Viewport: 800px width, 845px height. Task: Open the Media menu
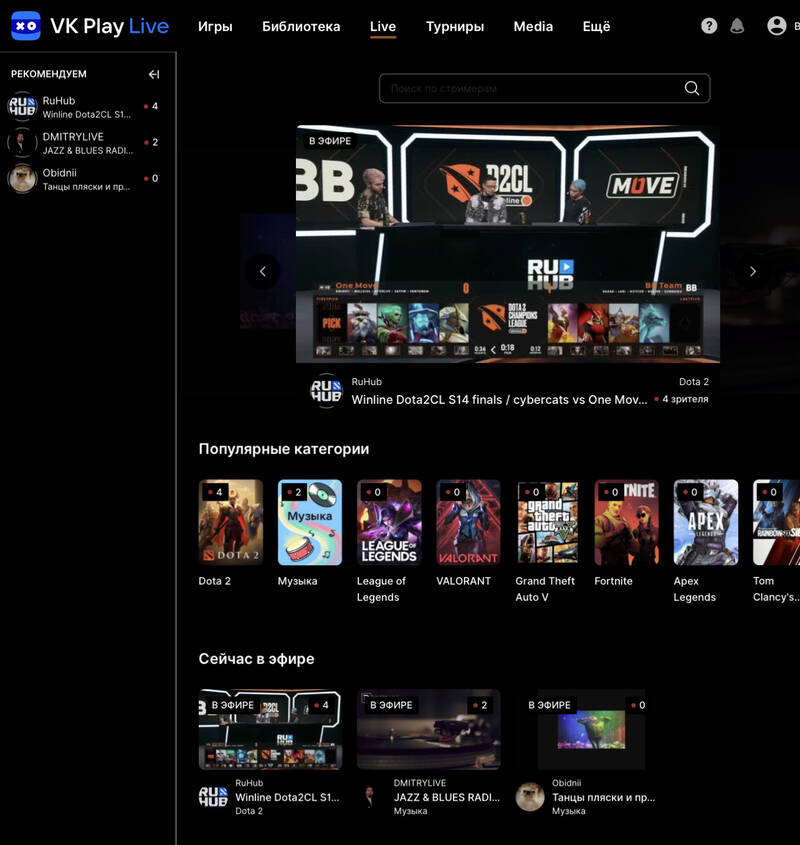(533, 26)
